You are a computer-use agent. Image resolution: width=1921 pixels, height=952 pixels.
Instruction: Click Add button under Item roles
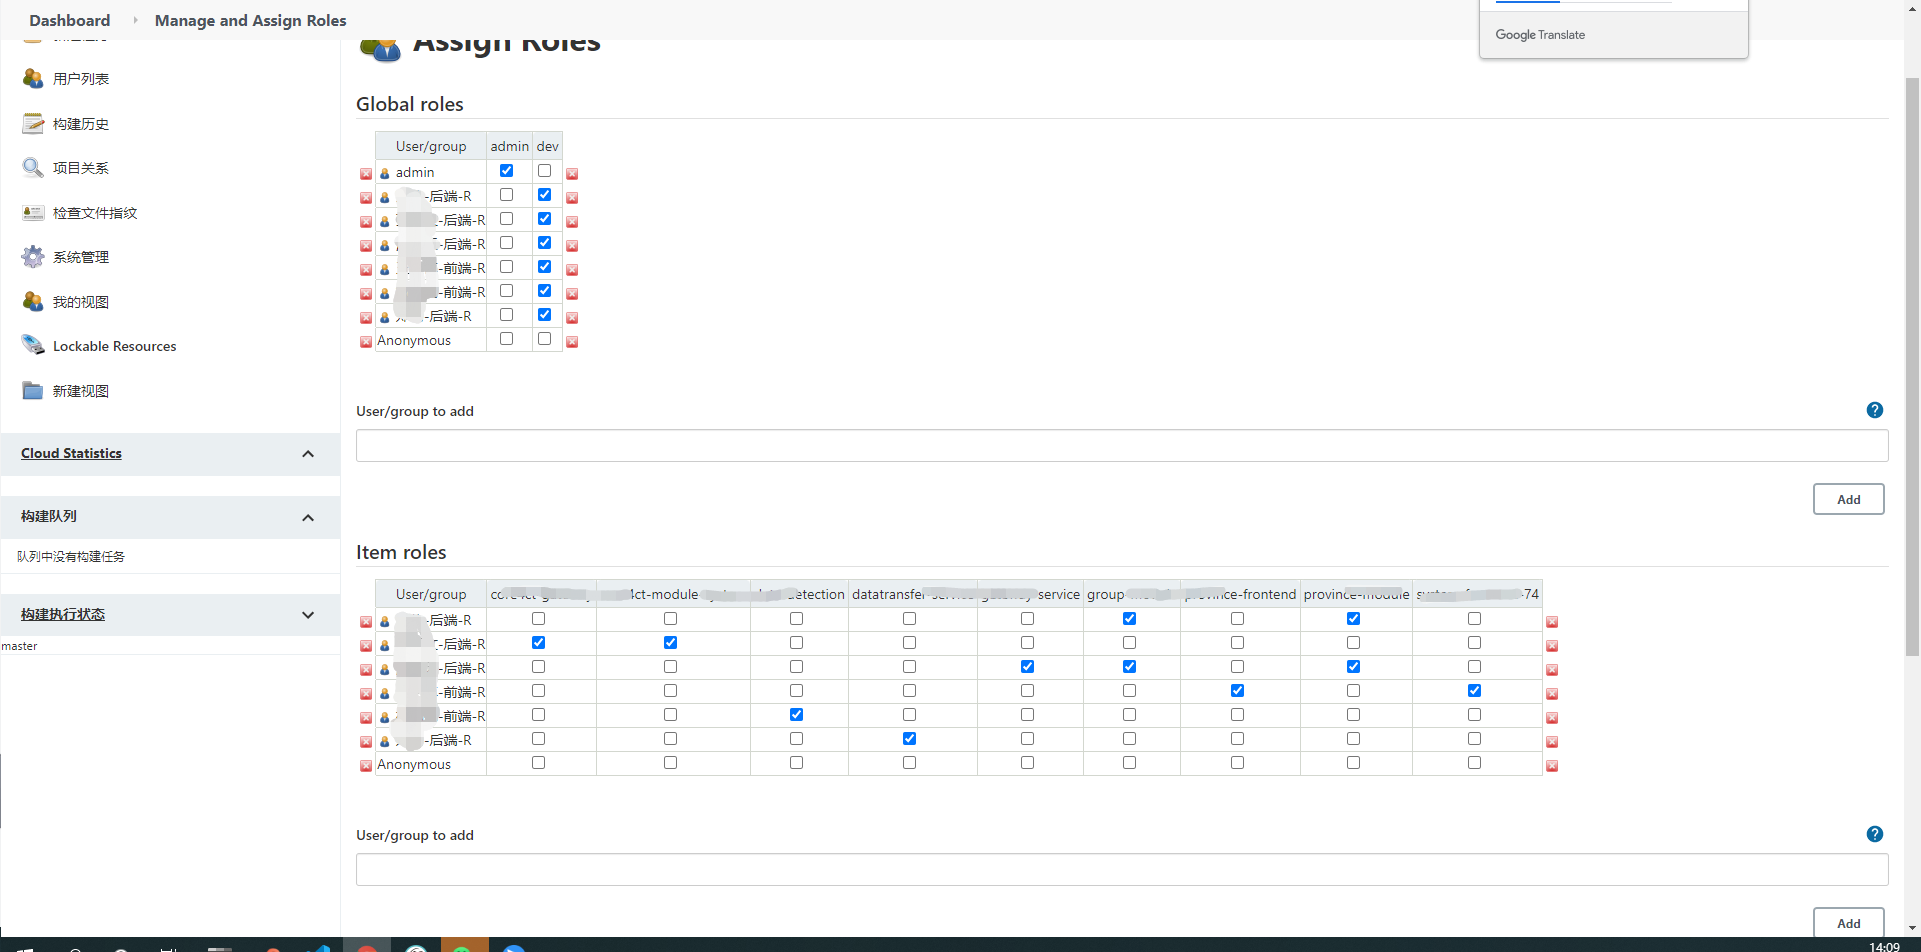click(x=1849, y=923)
